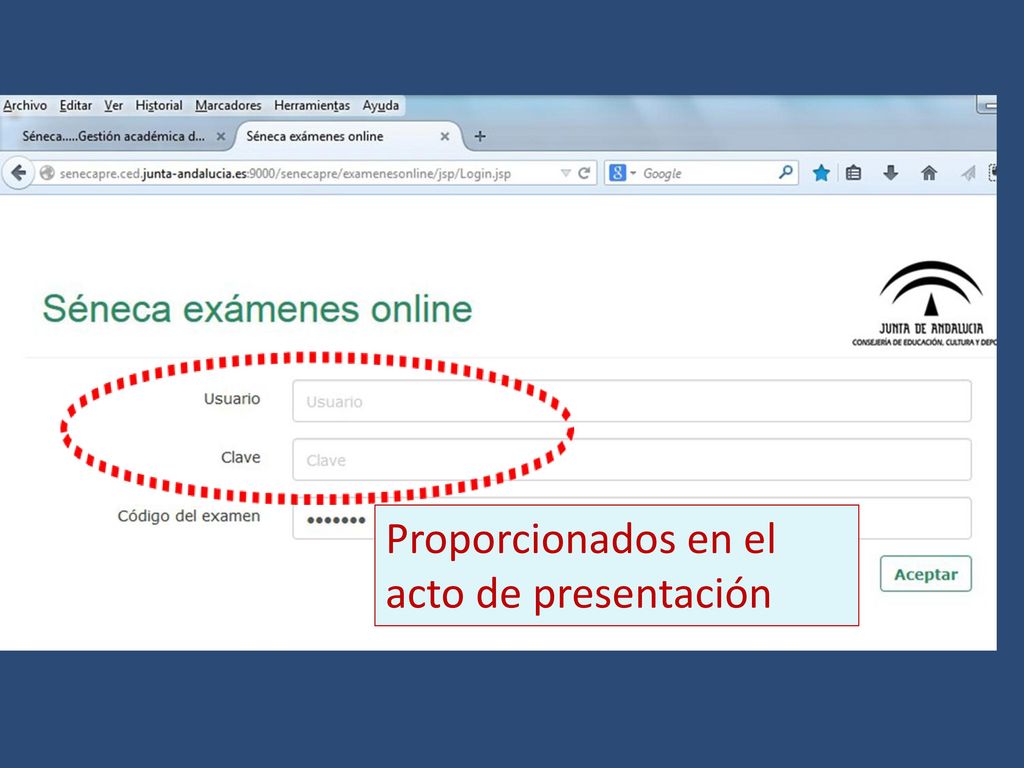
Task: Show the bookmarks list
Action: [x=854, y=173]
